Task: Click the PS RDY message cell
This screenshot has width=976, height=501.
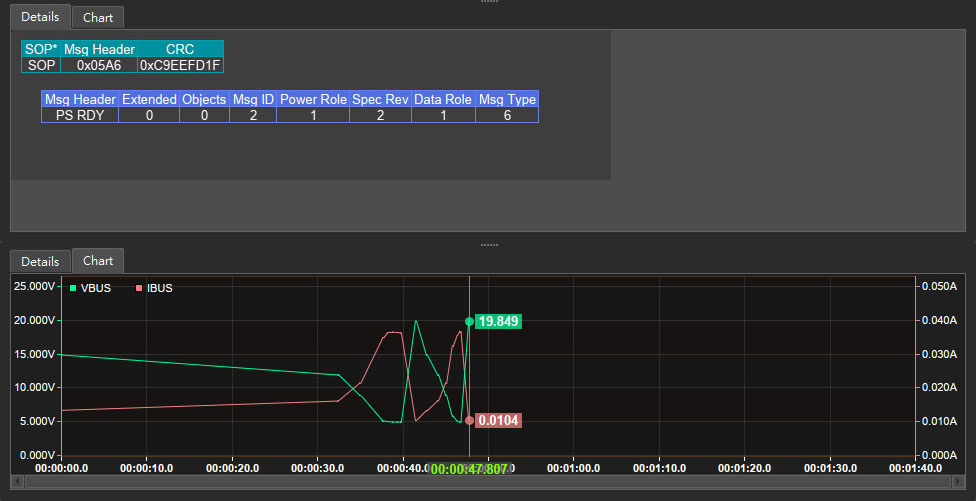Action: coord(80,115)
